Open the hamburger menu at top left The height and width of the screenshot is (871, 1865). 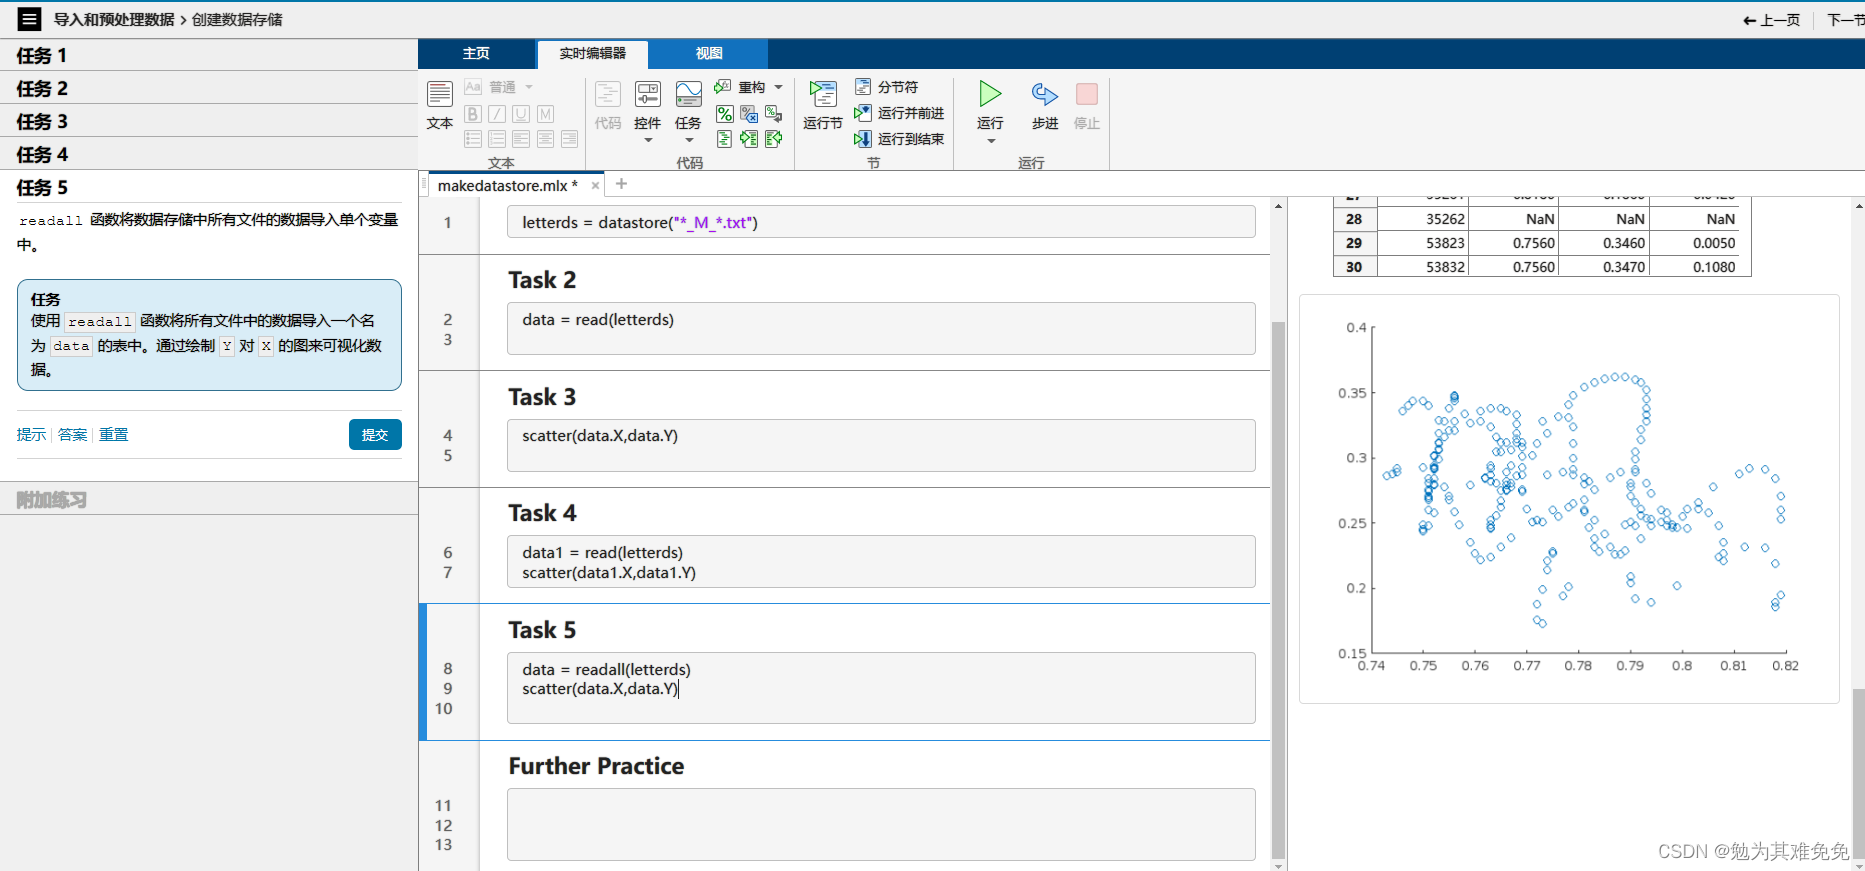[x=30, y=19]
